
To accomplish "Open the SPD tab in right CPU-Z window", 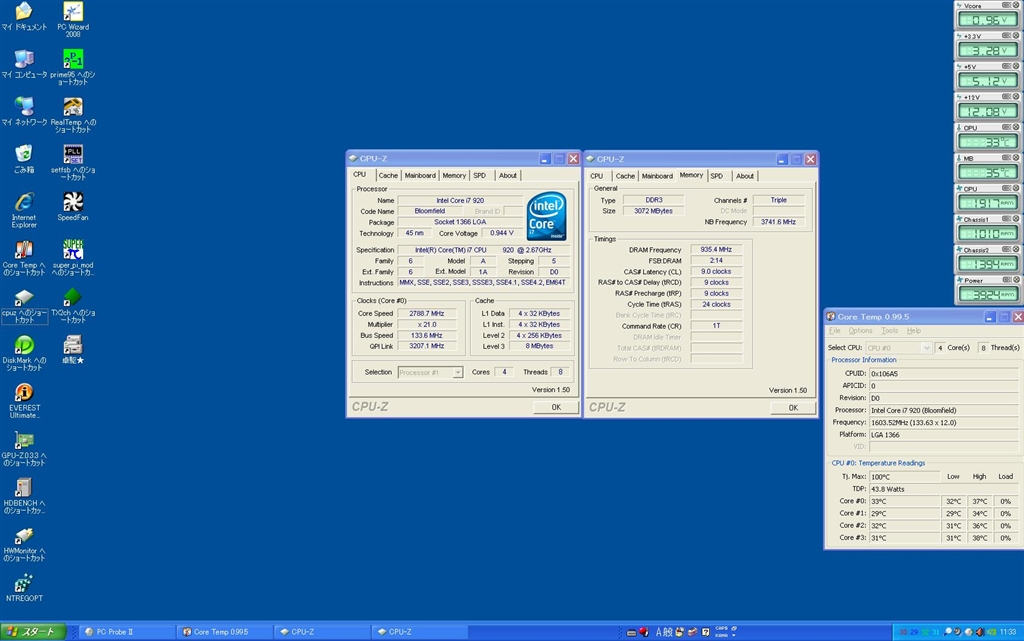I will 716,175.
